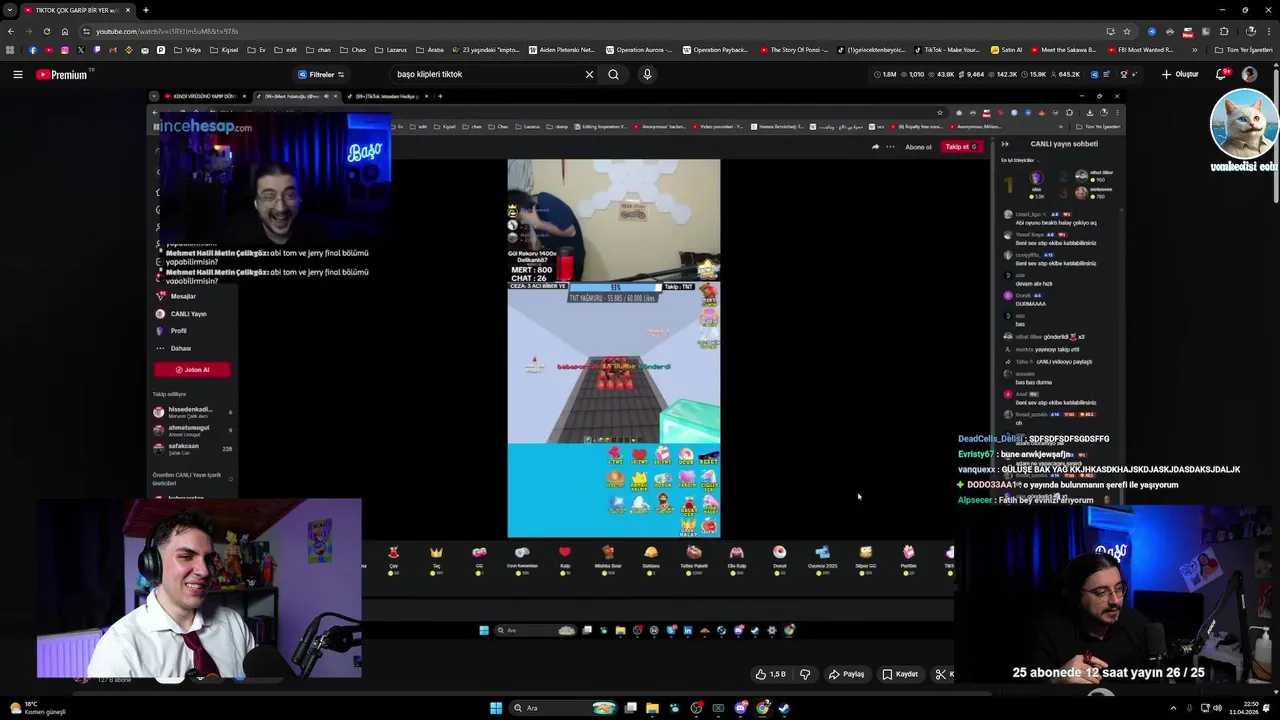
Task: Open Discord from taskbar
Action: pyautogui.click(x=740, y=708)
